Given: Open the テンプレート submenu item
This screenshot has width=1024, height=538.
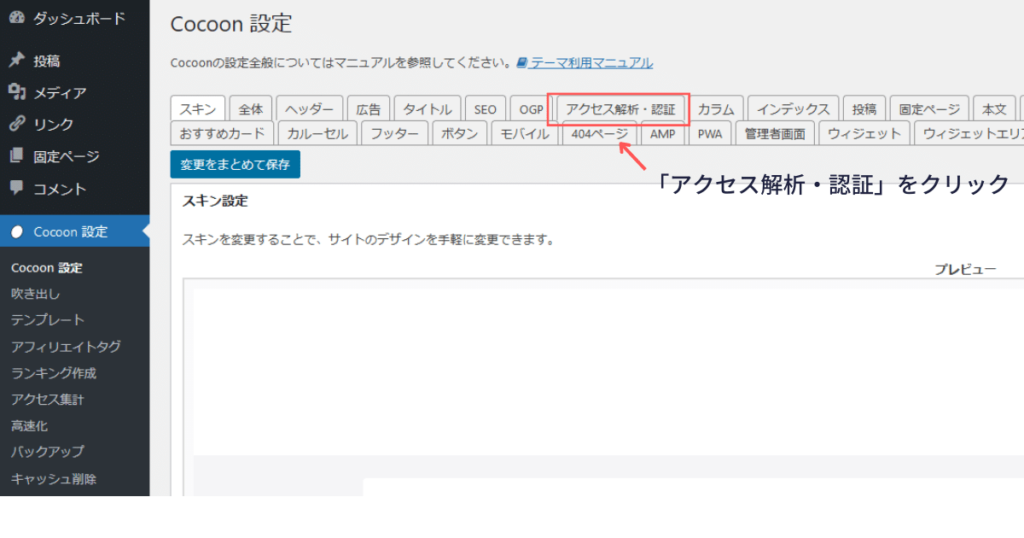Looking at the screenshot, I should [48, 320].
